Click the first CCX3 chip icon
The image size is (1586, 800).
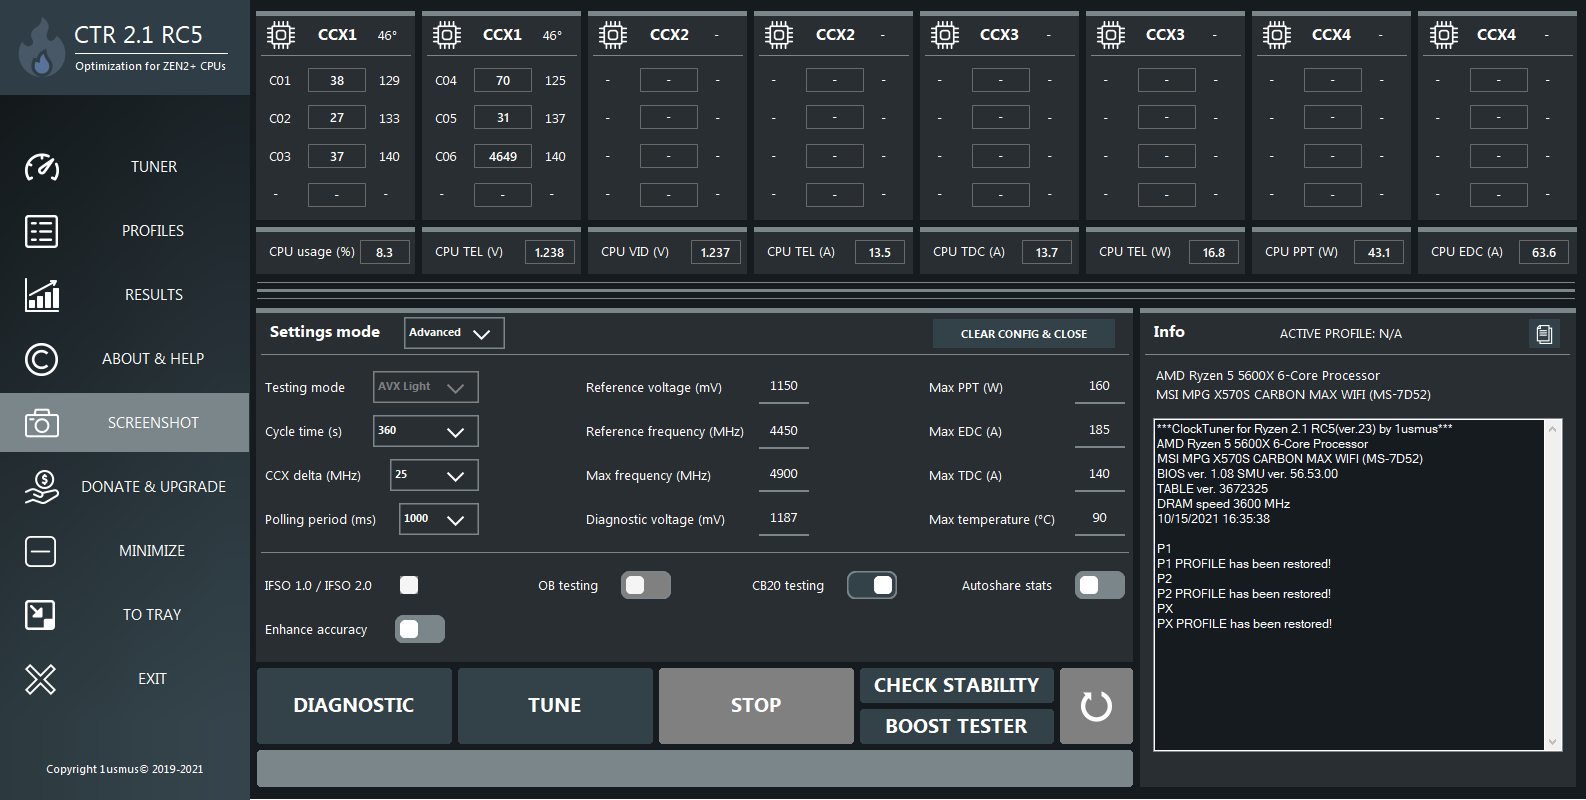(945, 35)
